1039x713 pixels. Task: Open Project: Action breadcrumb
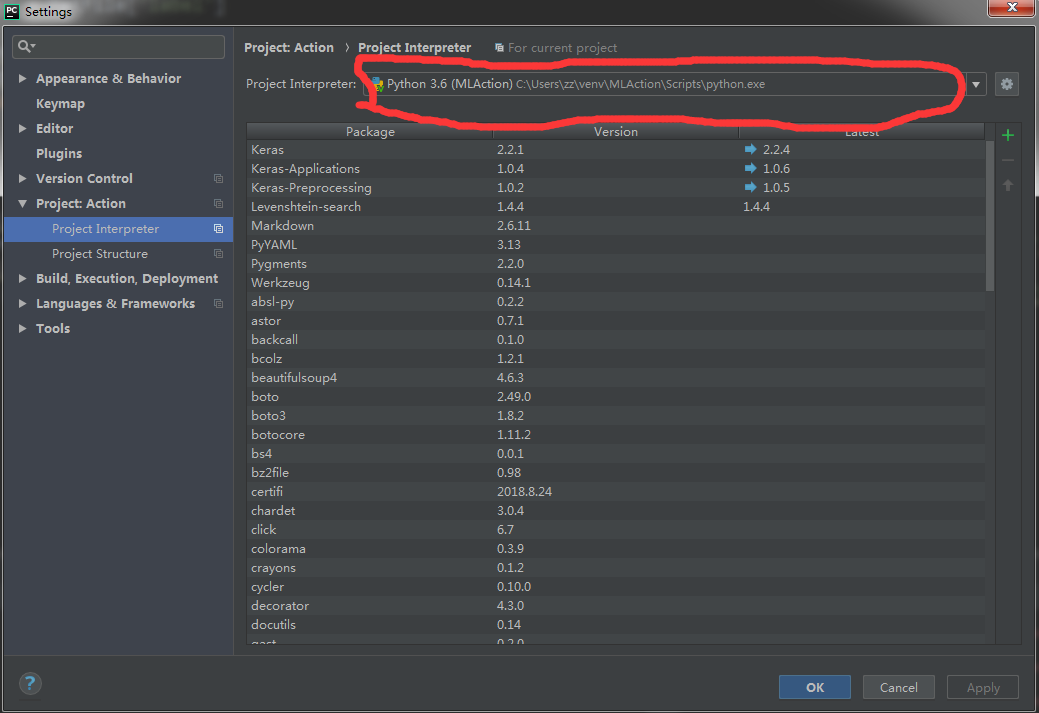pos(289,47)
